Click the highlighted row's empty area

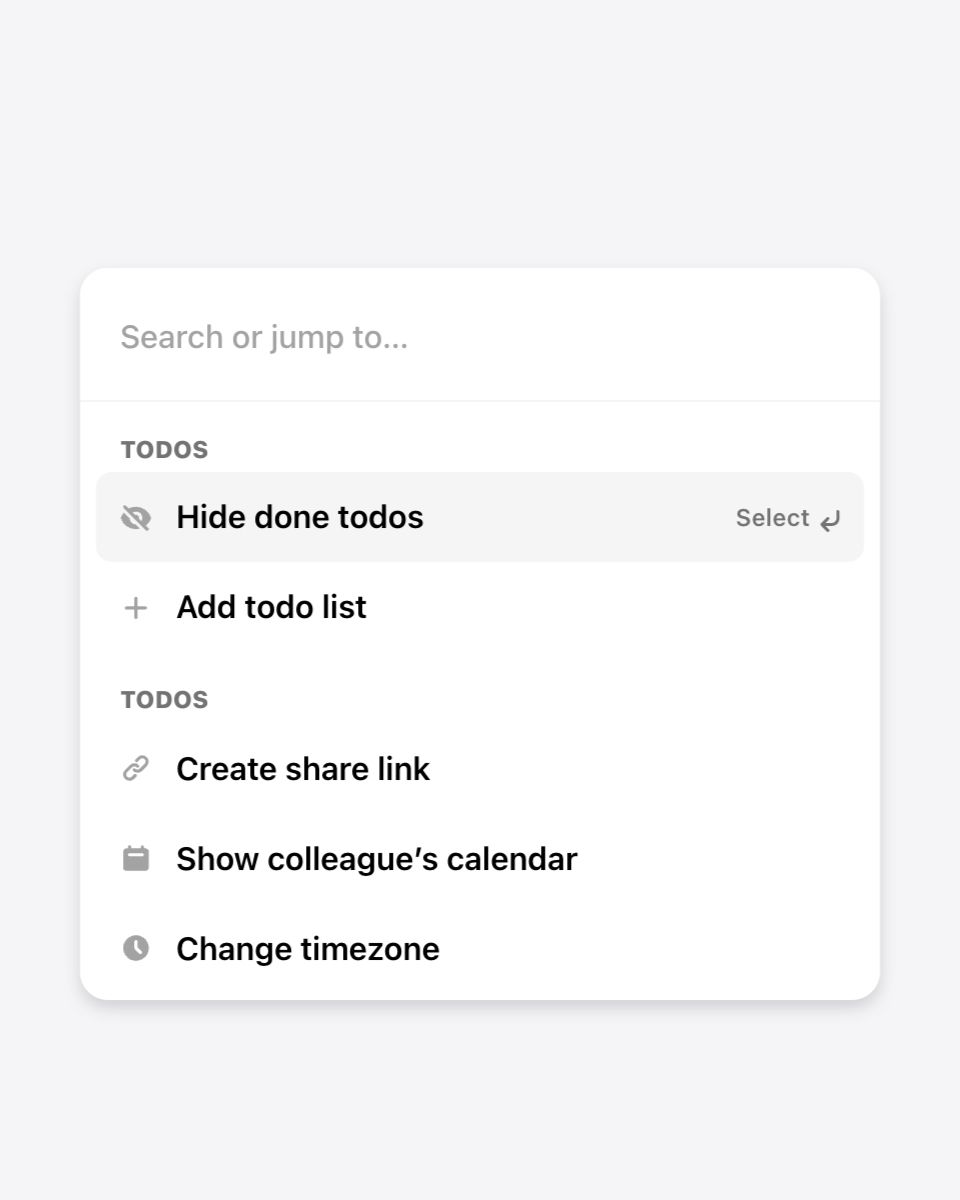(x=580, y=517)
